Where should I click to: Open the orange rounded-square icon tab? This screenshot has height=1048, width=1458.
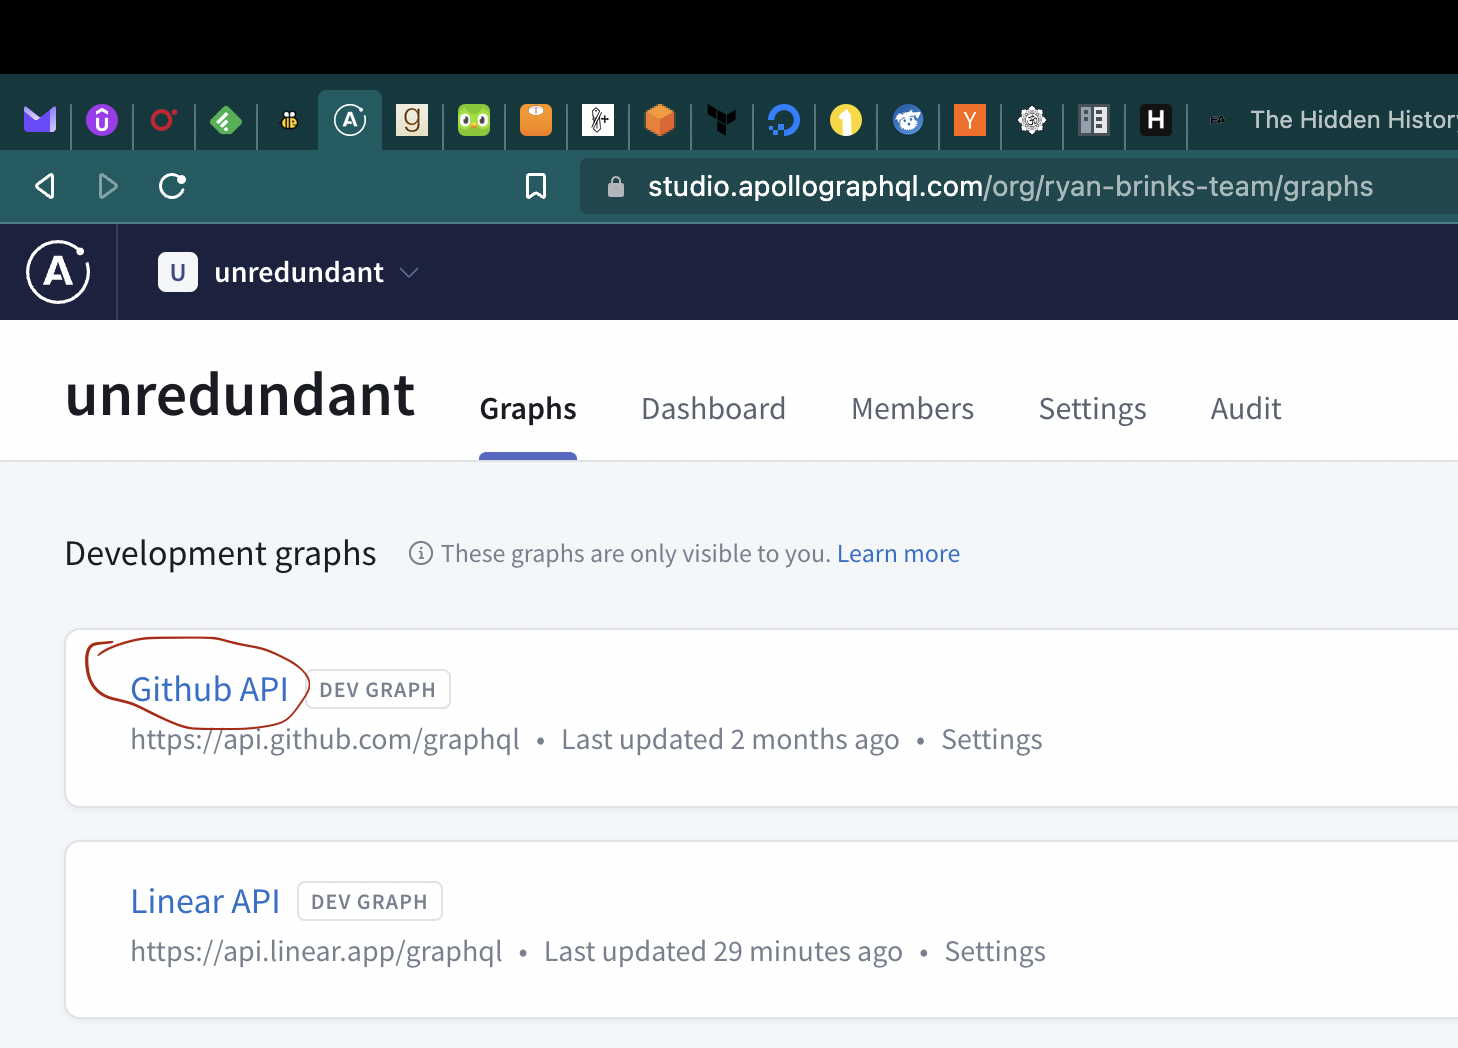536,120
